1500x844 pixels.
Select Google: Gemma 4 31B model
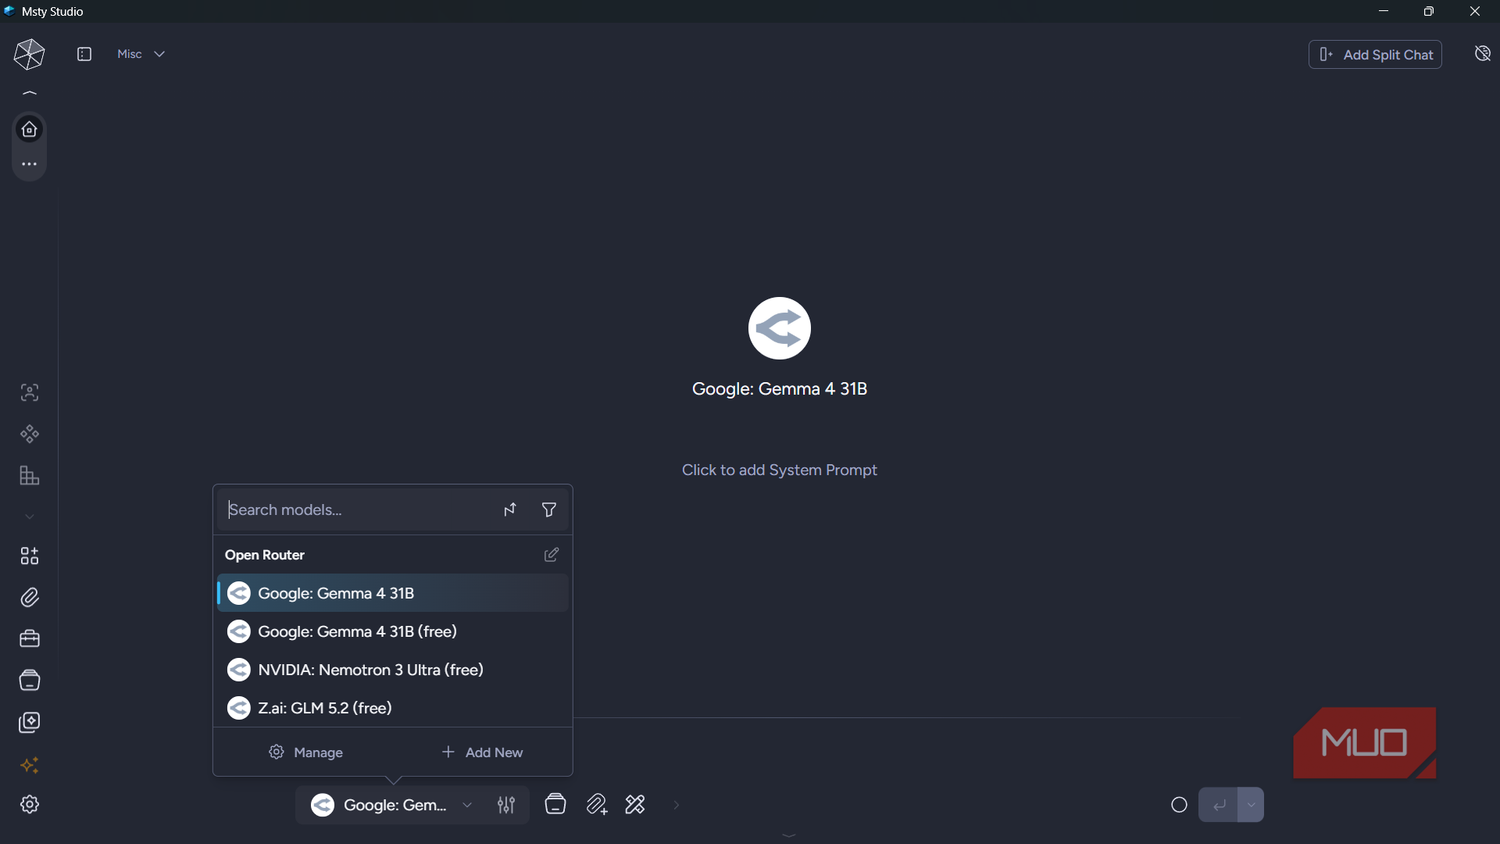pos(392,593)
